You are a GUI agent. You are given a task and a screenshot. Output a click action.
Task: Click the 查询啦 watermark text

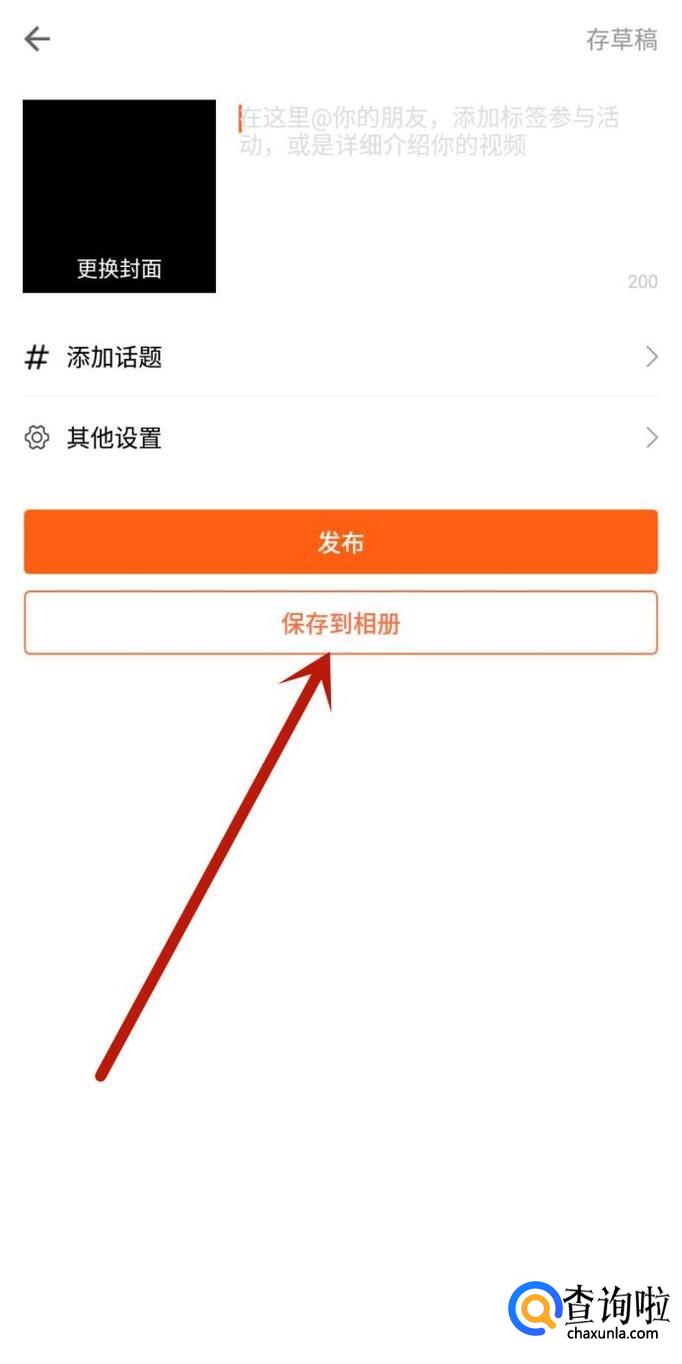(616, 1302)
